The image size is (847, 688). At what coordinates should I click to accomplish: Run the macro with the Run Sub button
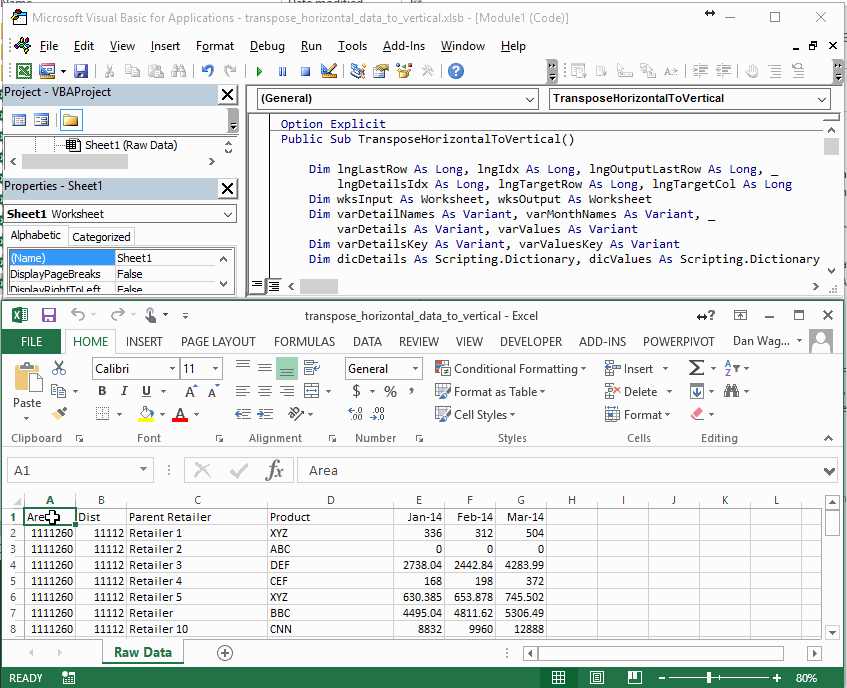coord(259,71)
